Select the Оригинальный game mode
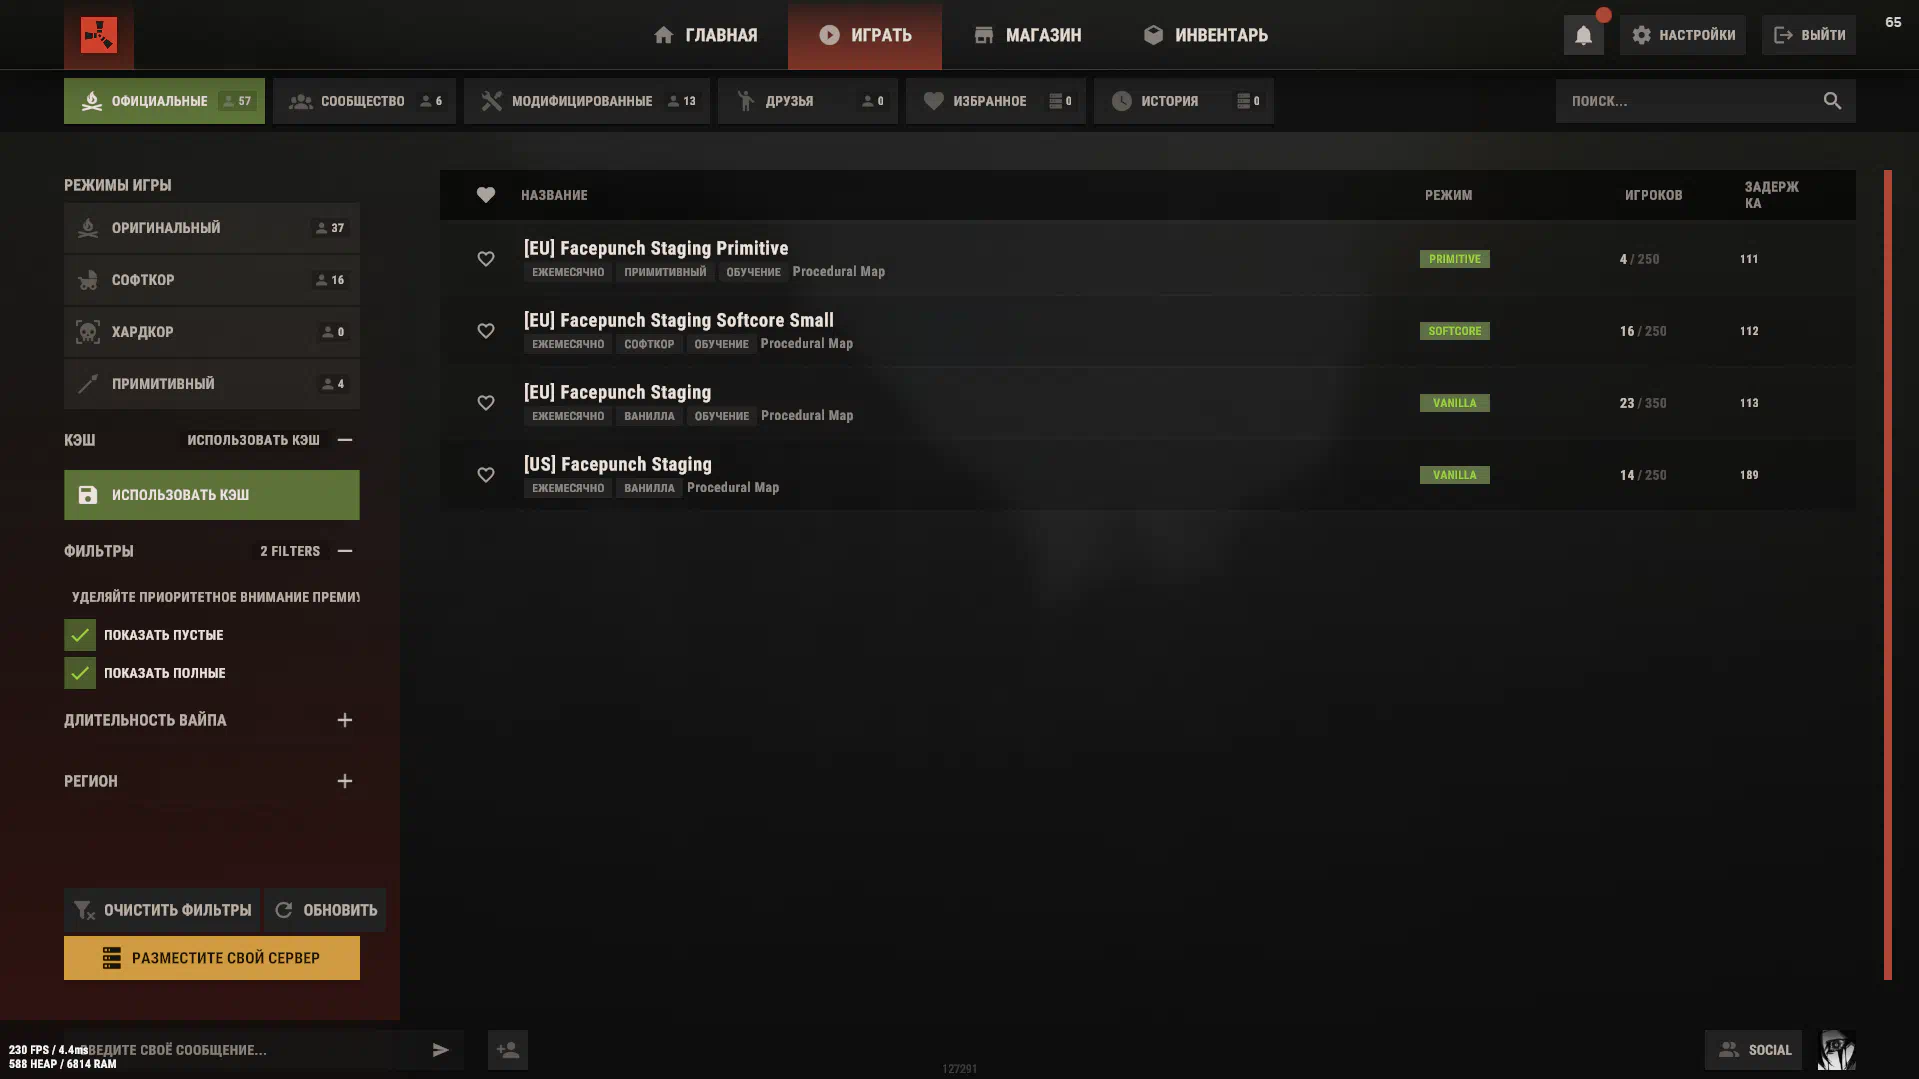Viewport: 1919px width, 1079px height. (212, 228)
